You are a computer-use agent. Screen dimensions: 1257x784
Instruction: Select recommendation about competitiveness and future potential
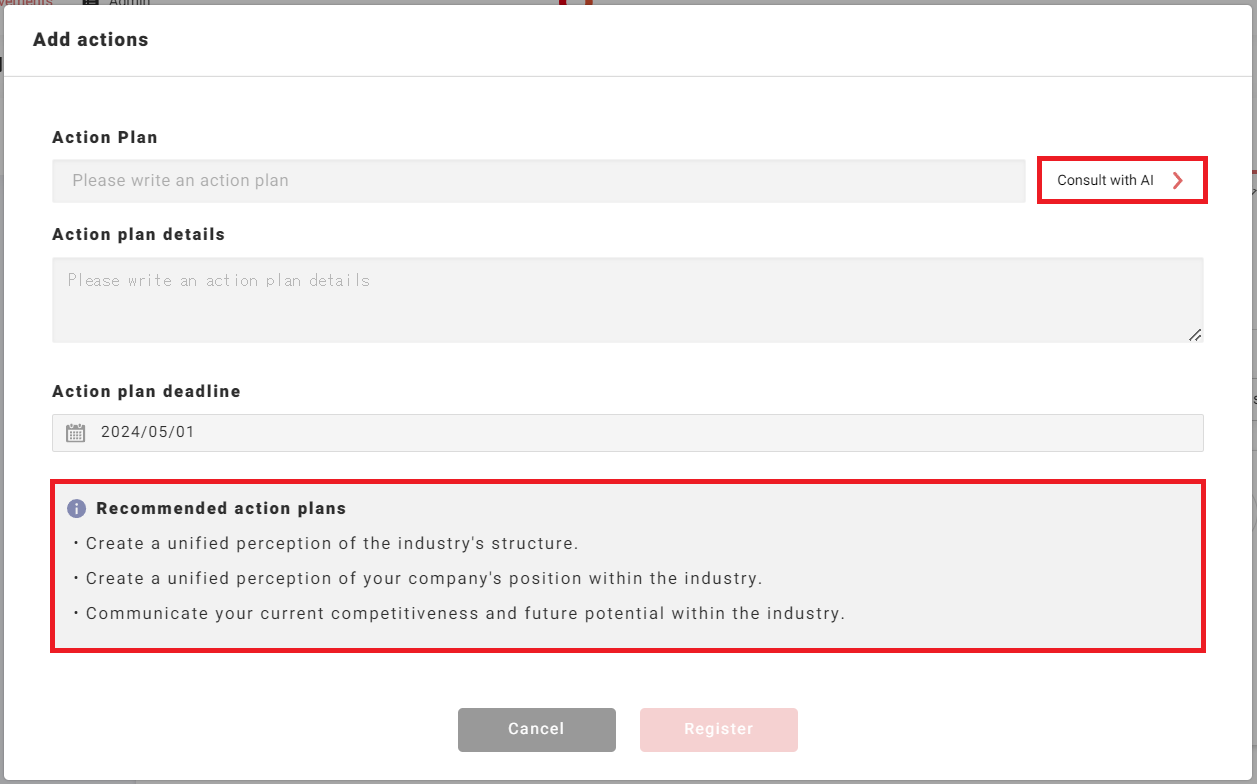point(465,613)
